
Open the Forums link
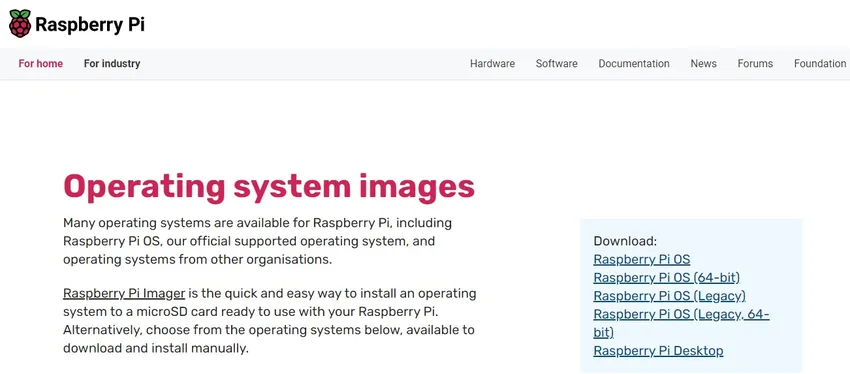click(x=755, y=63)
